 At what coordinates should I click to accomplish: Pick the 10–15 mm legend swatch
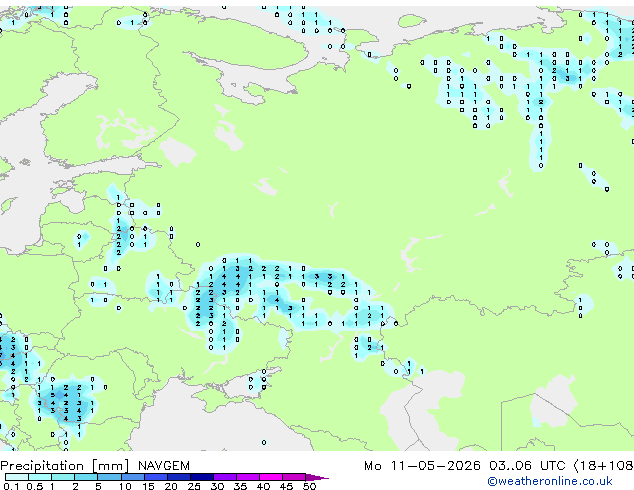pyautogui.click(x=132, y=477)
